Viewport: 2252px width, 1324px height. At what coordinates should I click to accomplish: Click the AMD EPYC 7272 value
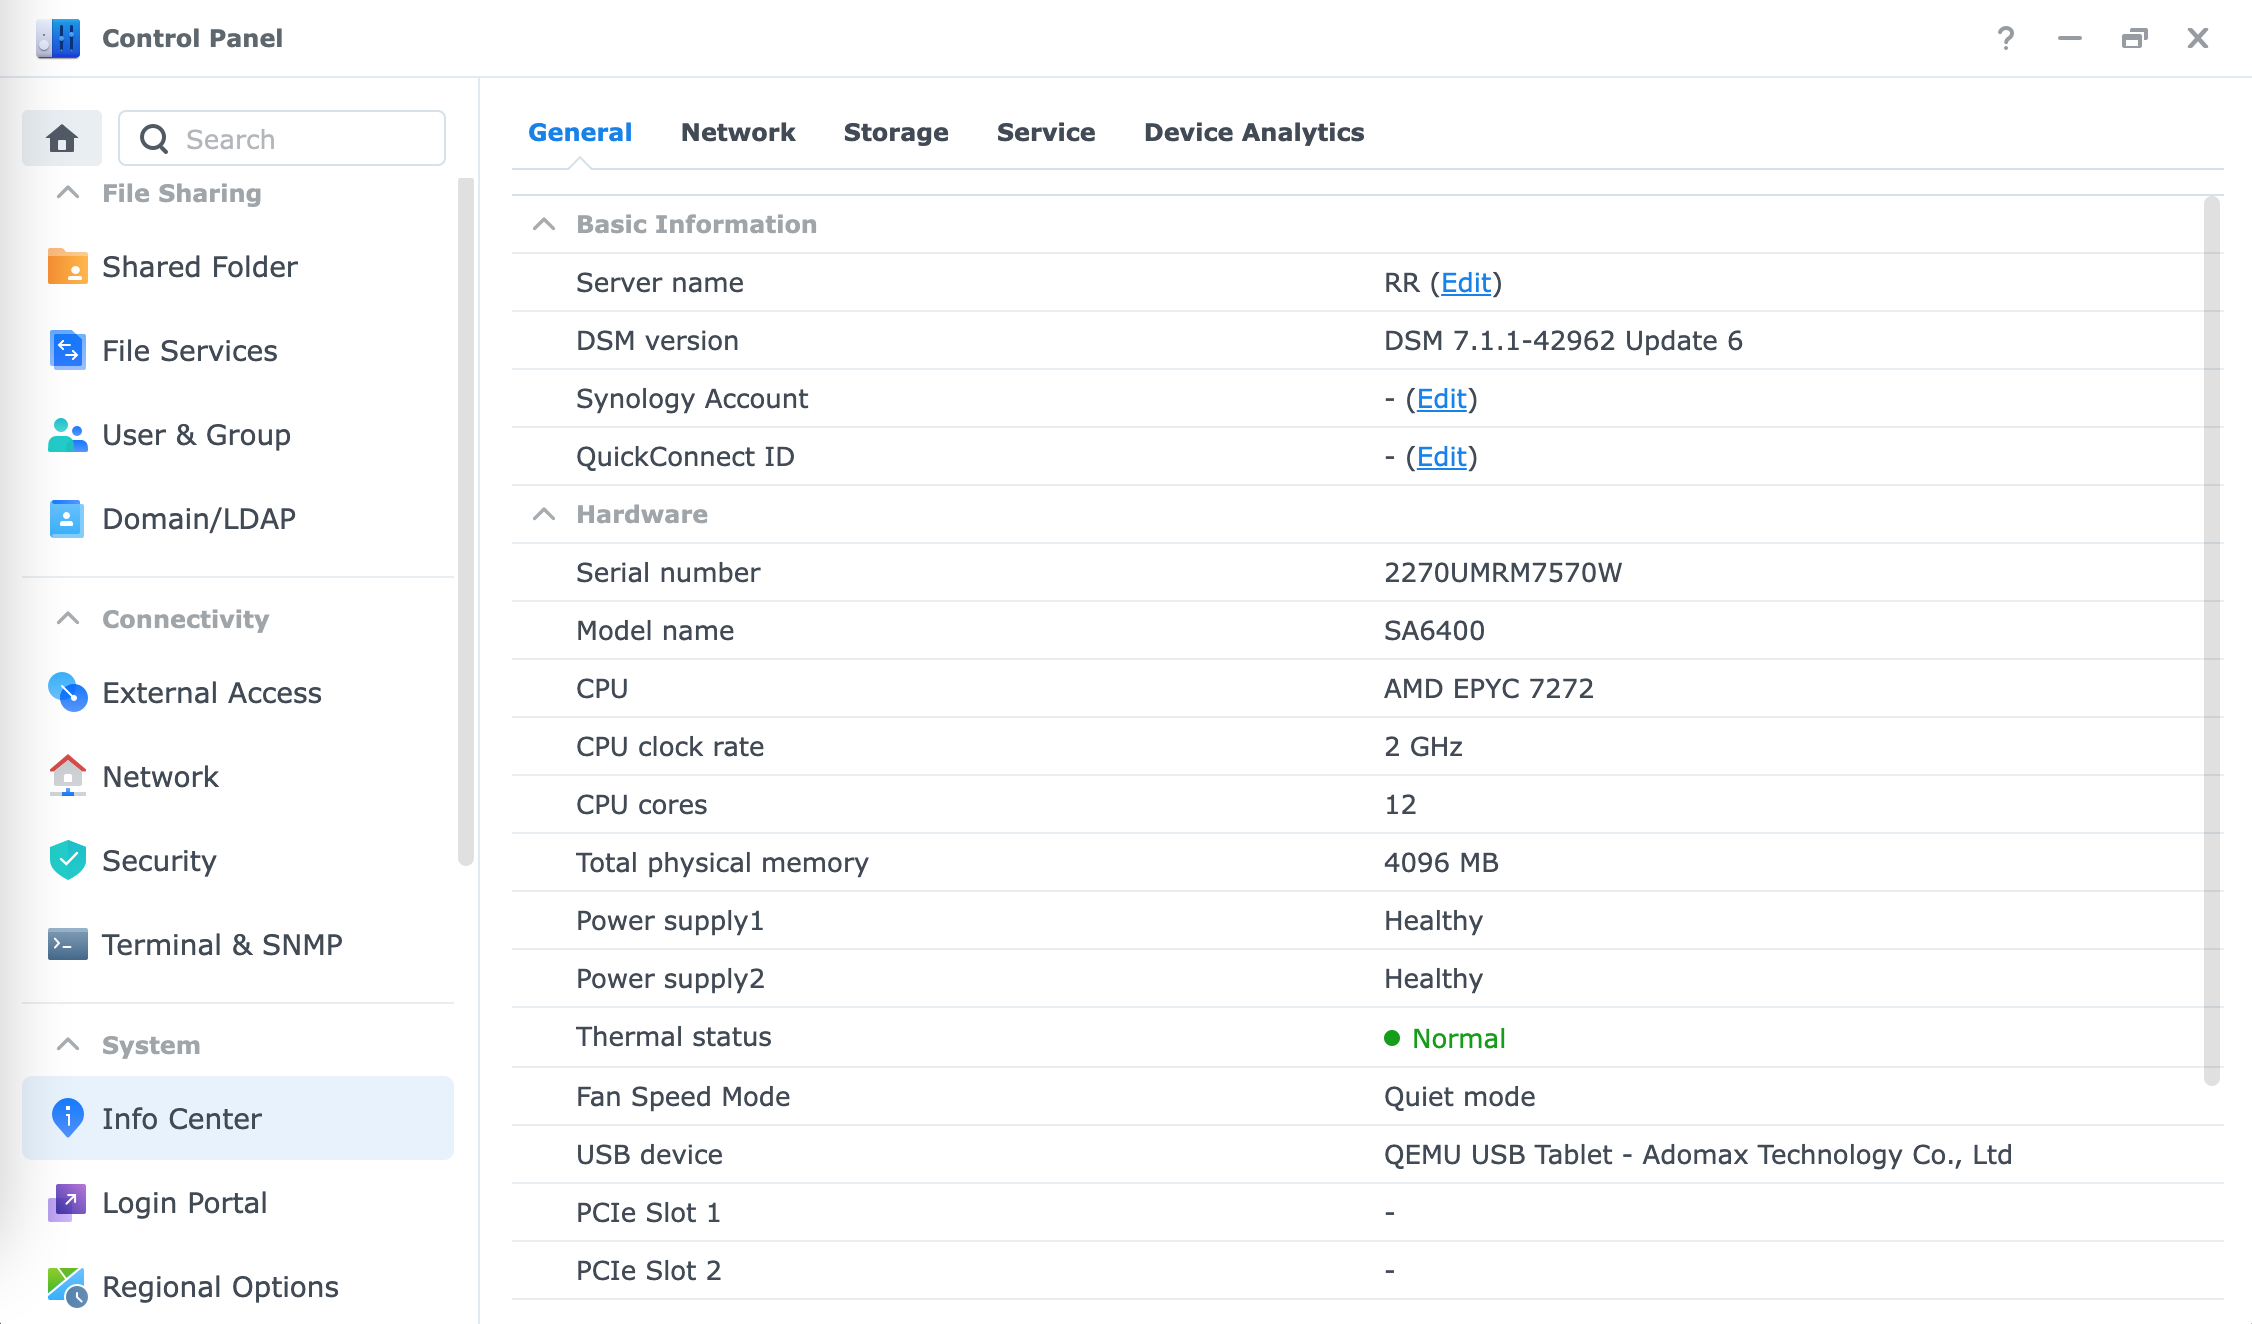click(1489, 689)
